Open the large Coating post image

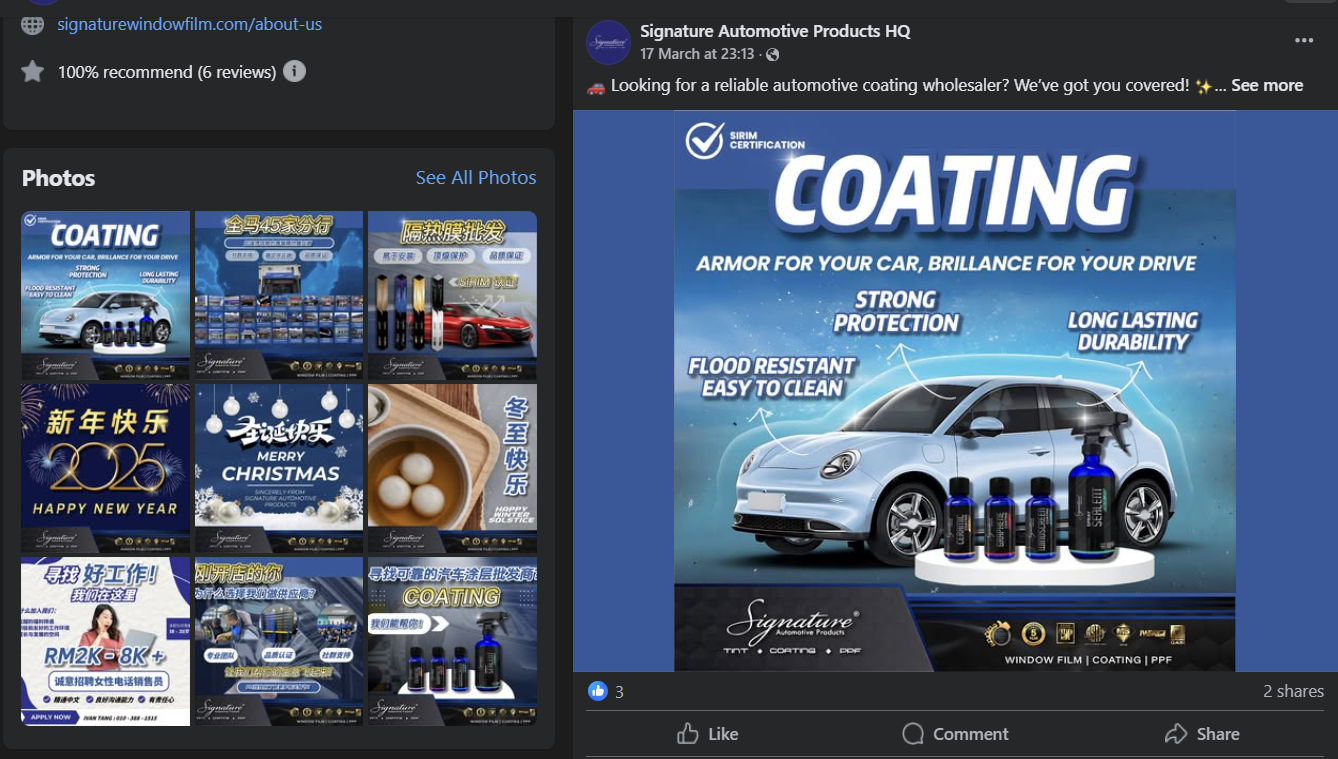tap(954, 390)
